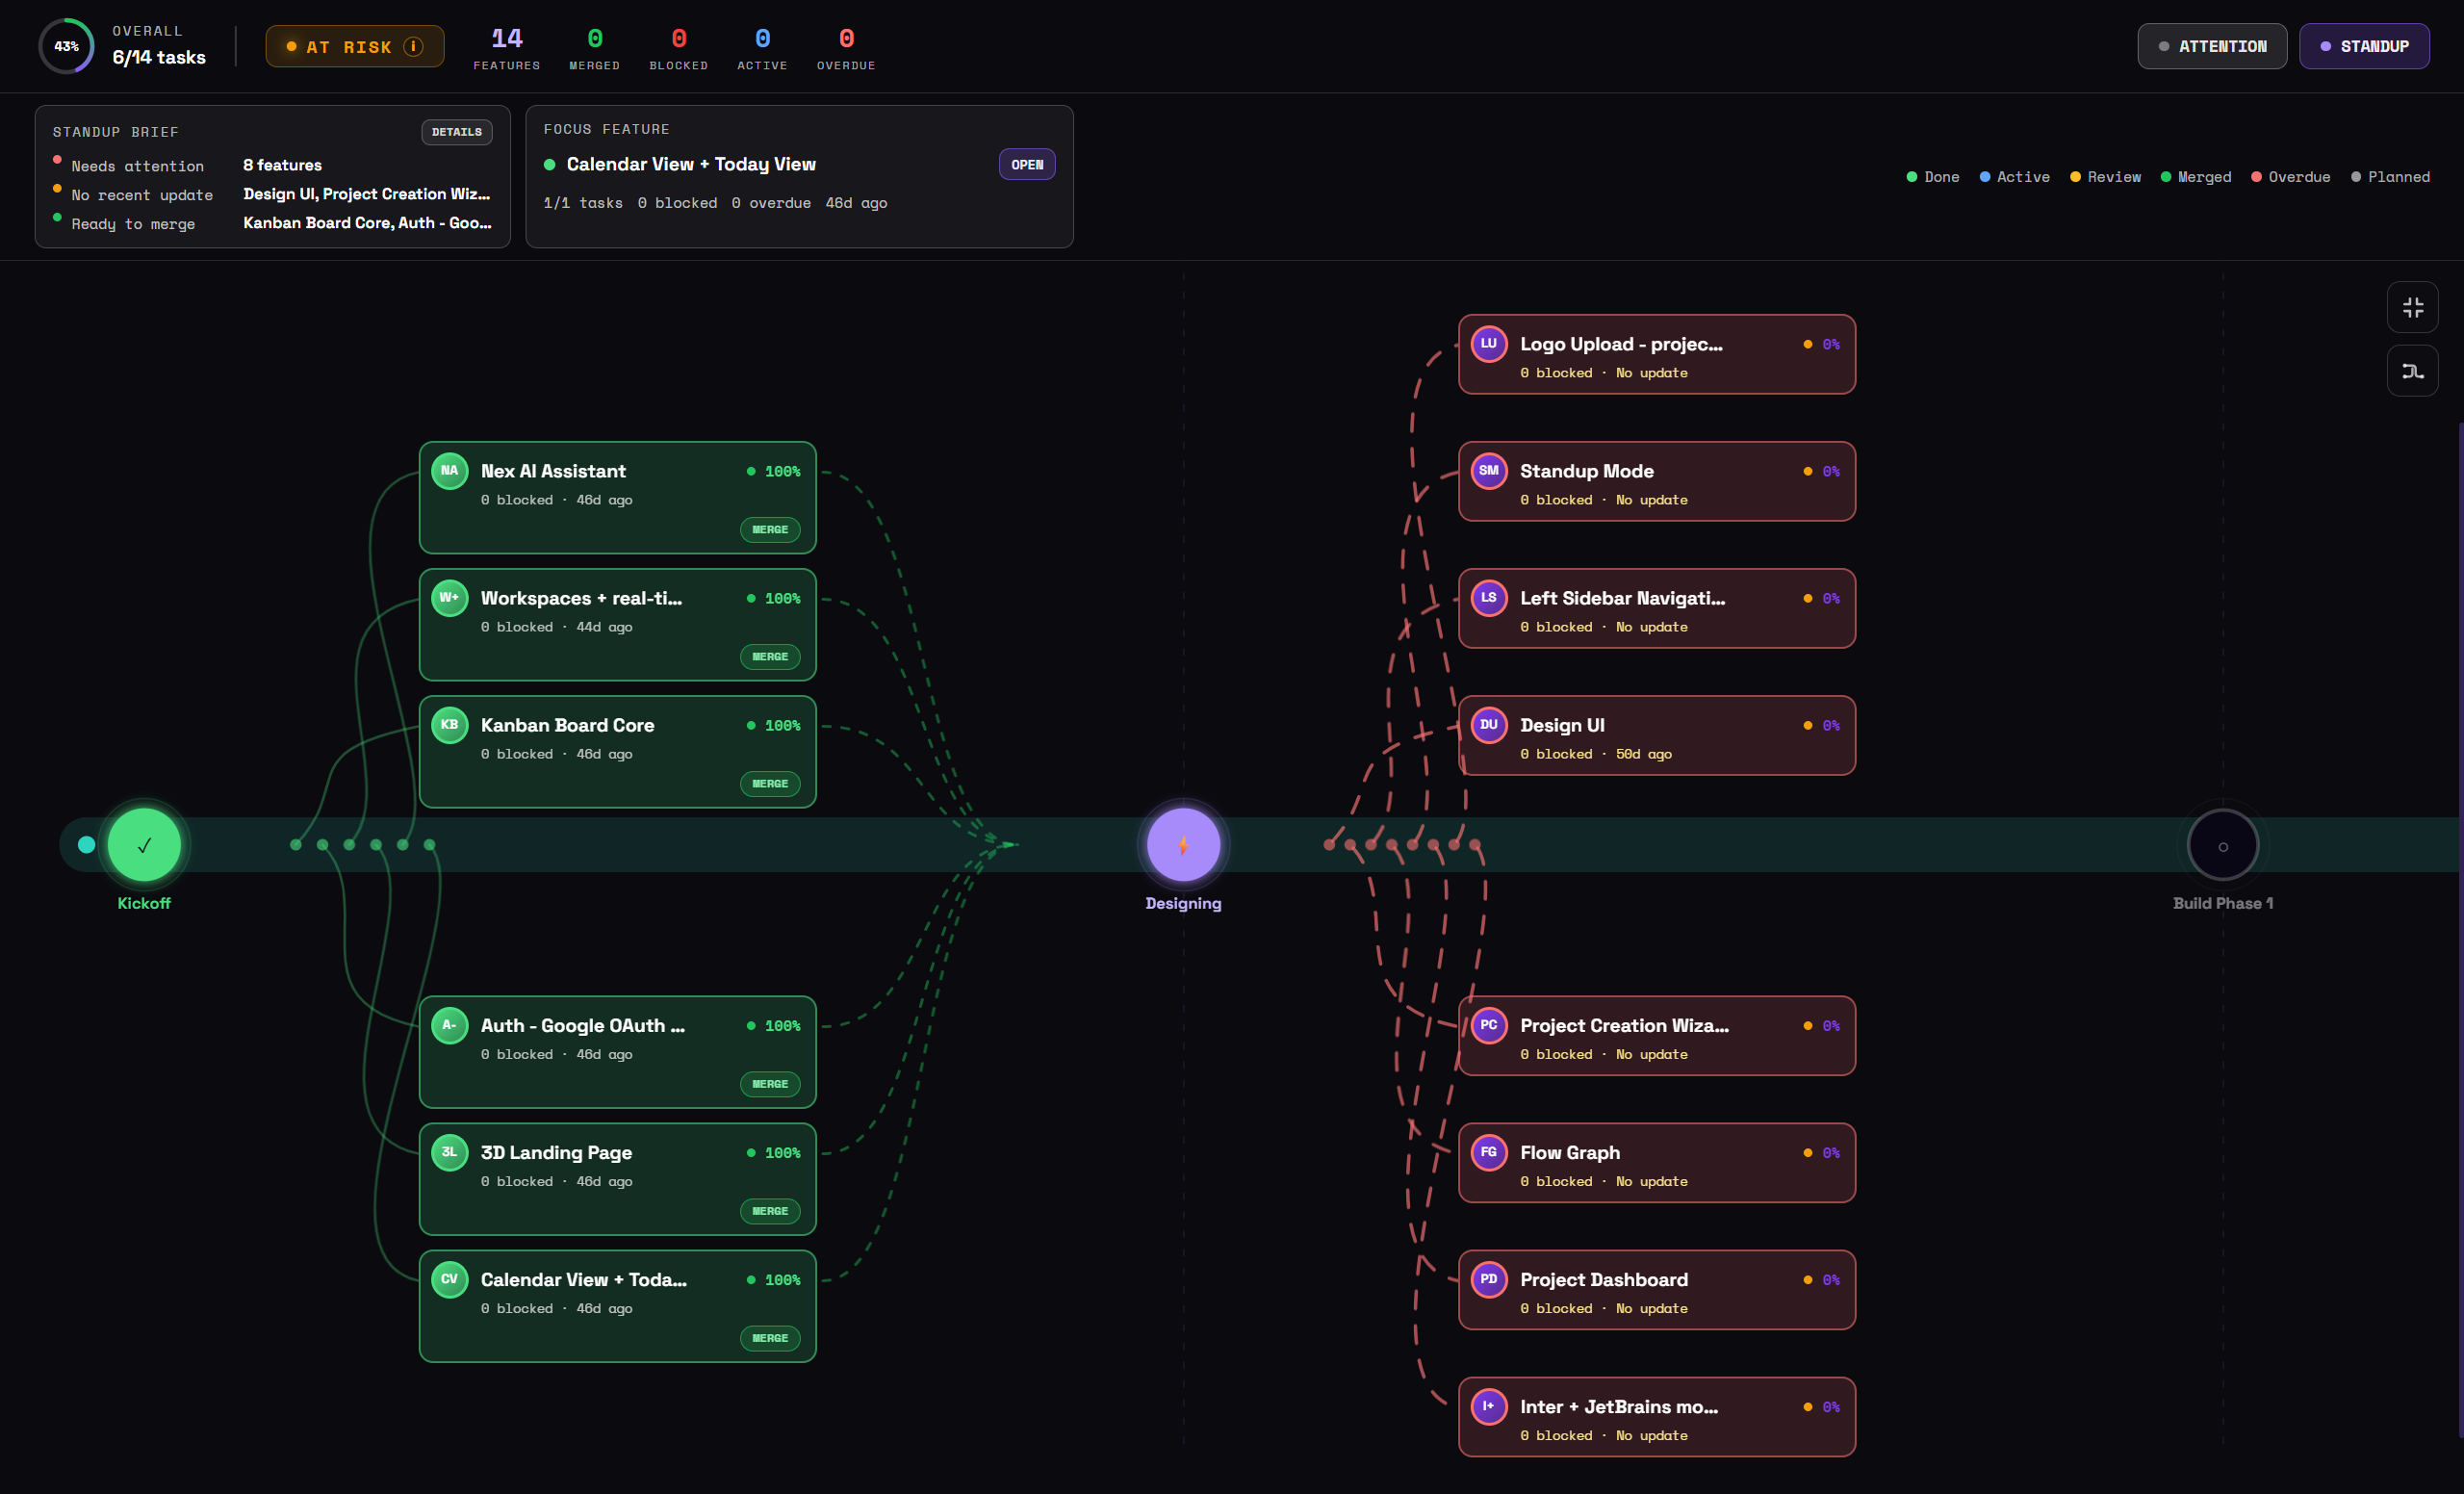Viewport: 2464px width, 1494px height.
Task: Click the KB avatar on Kanban Board Core
Action: click(x=450, y=724)
